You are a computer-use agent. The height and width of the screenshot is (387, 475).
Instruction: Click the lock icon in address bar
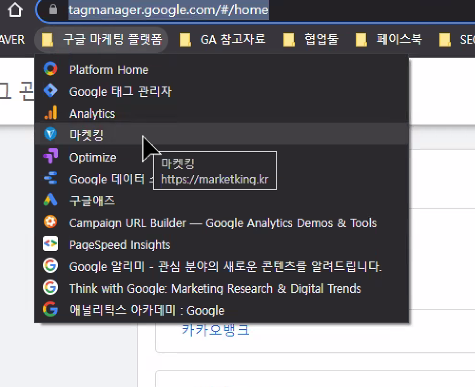[53, 9]
